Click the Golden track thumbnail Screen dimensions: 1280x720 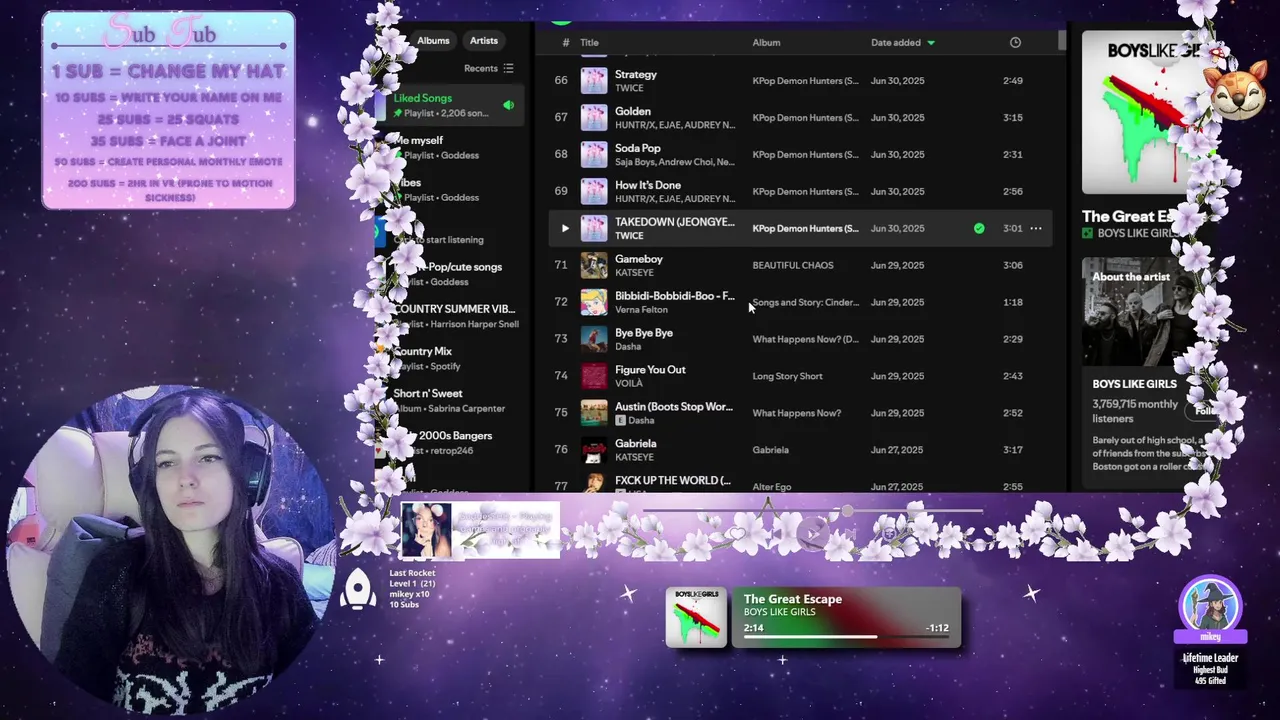coord(594,118)
